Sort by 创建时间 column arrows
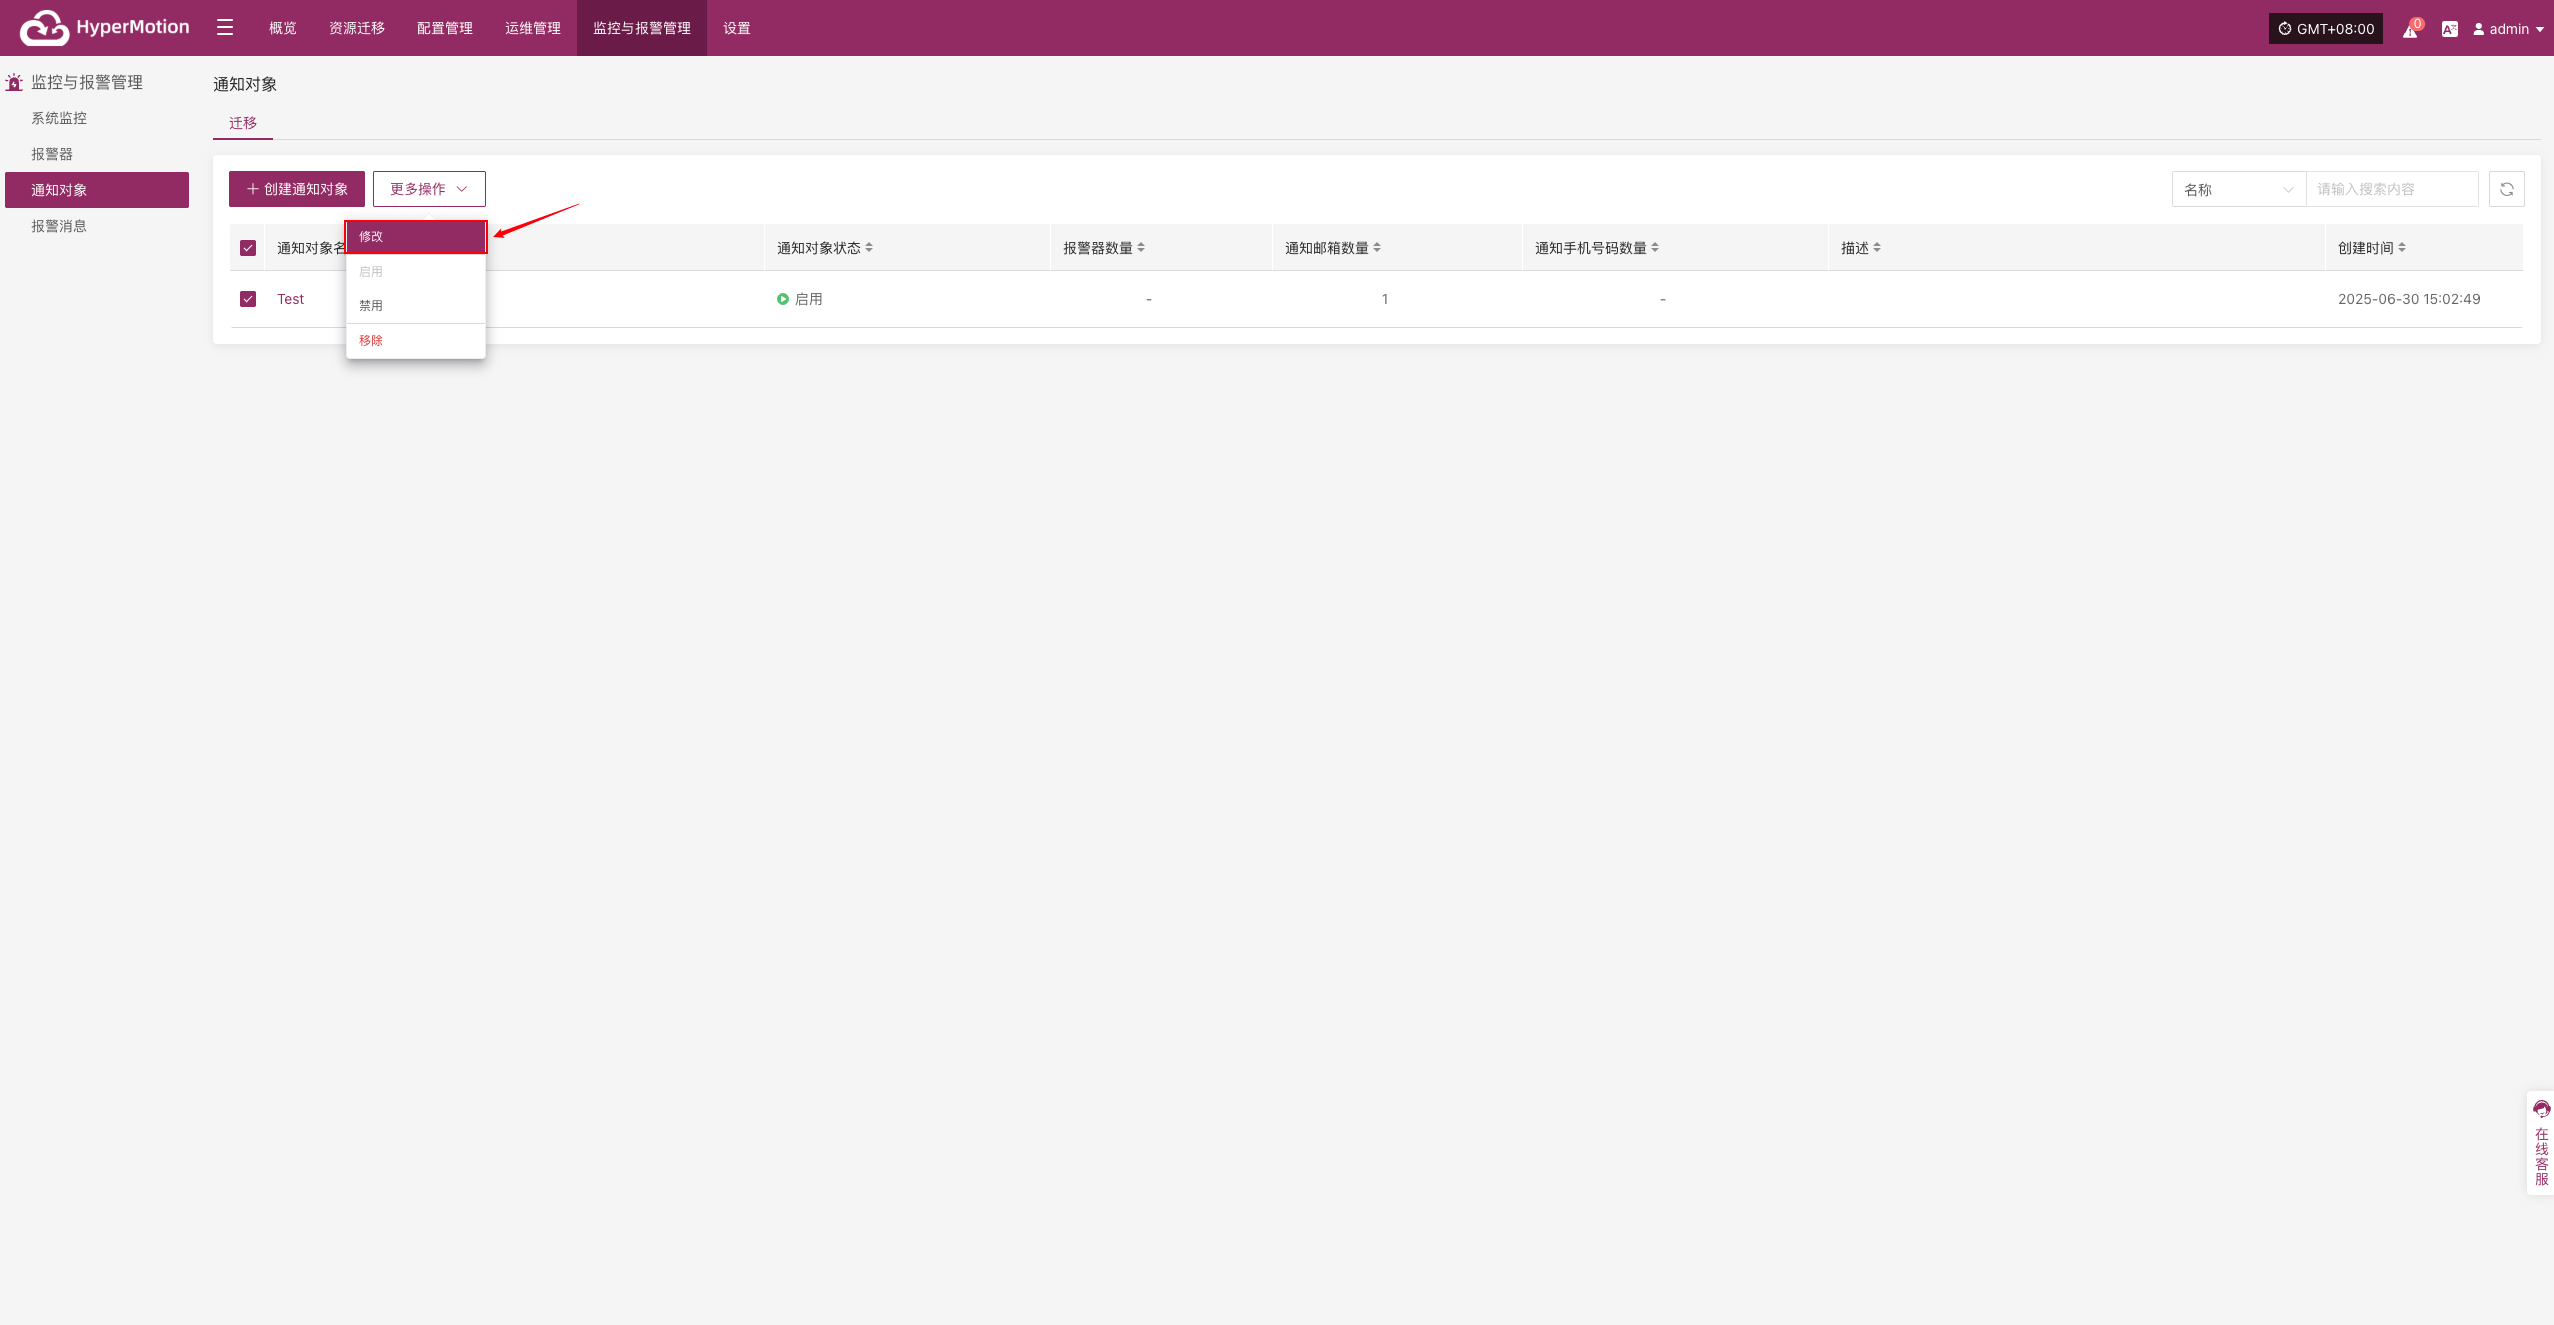 tap(2402, 248)
